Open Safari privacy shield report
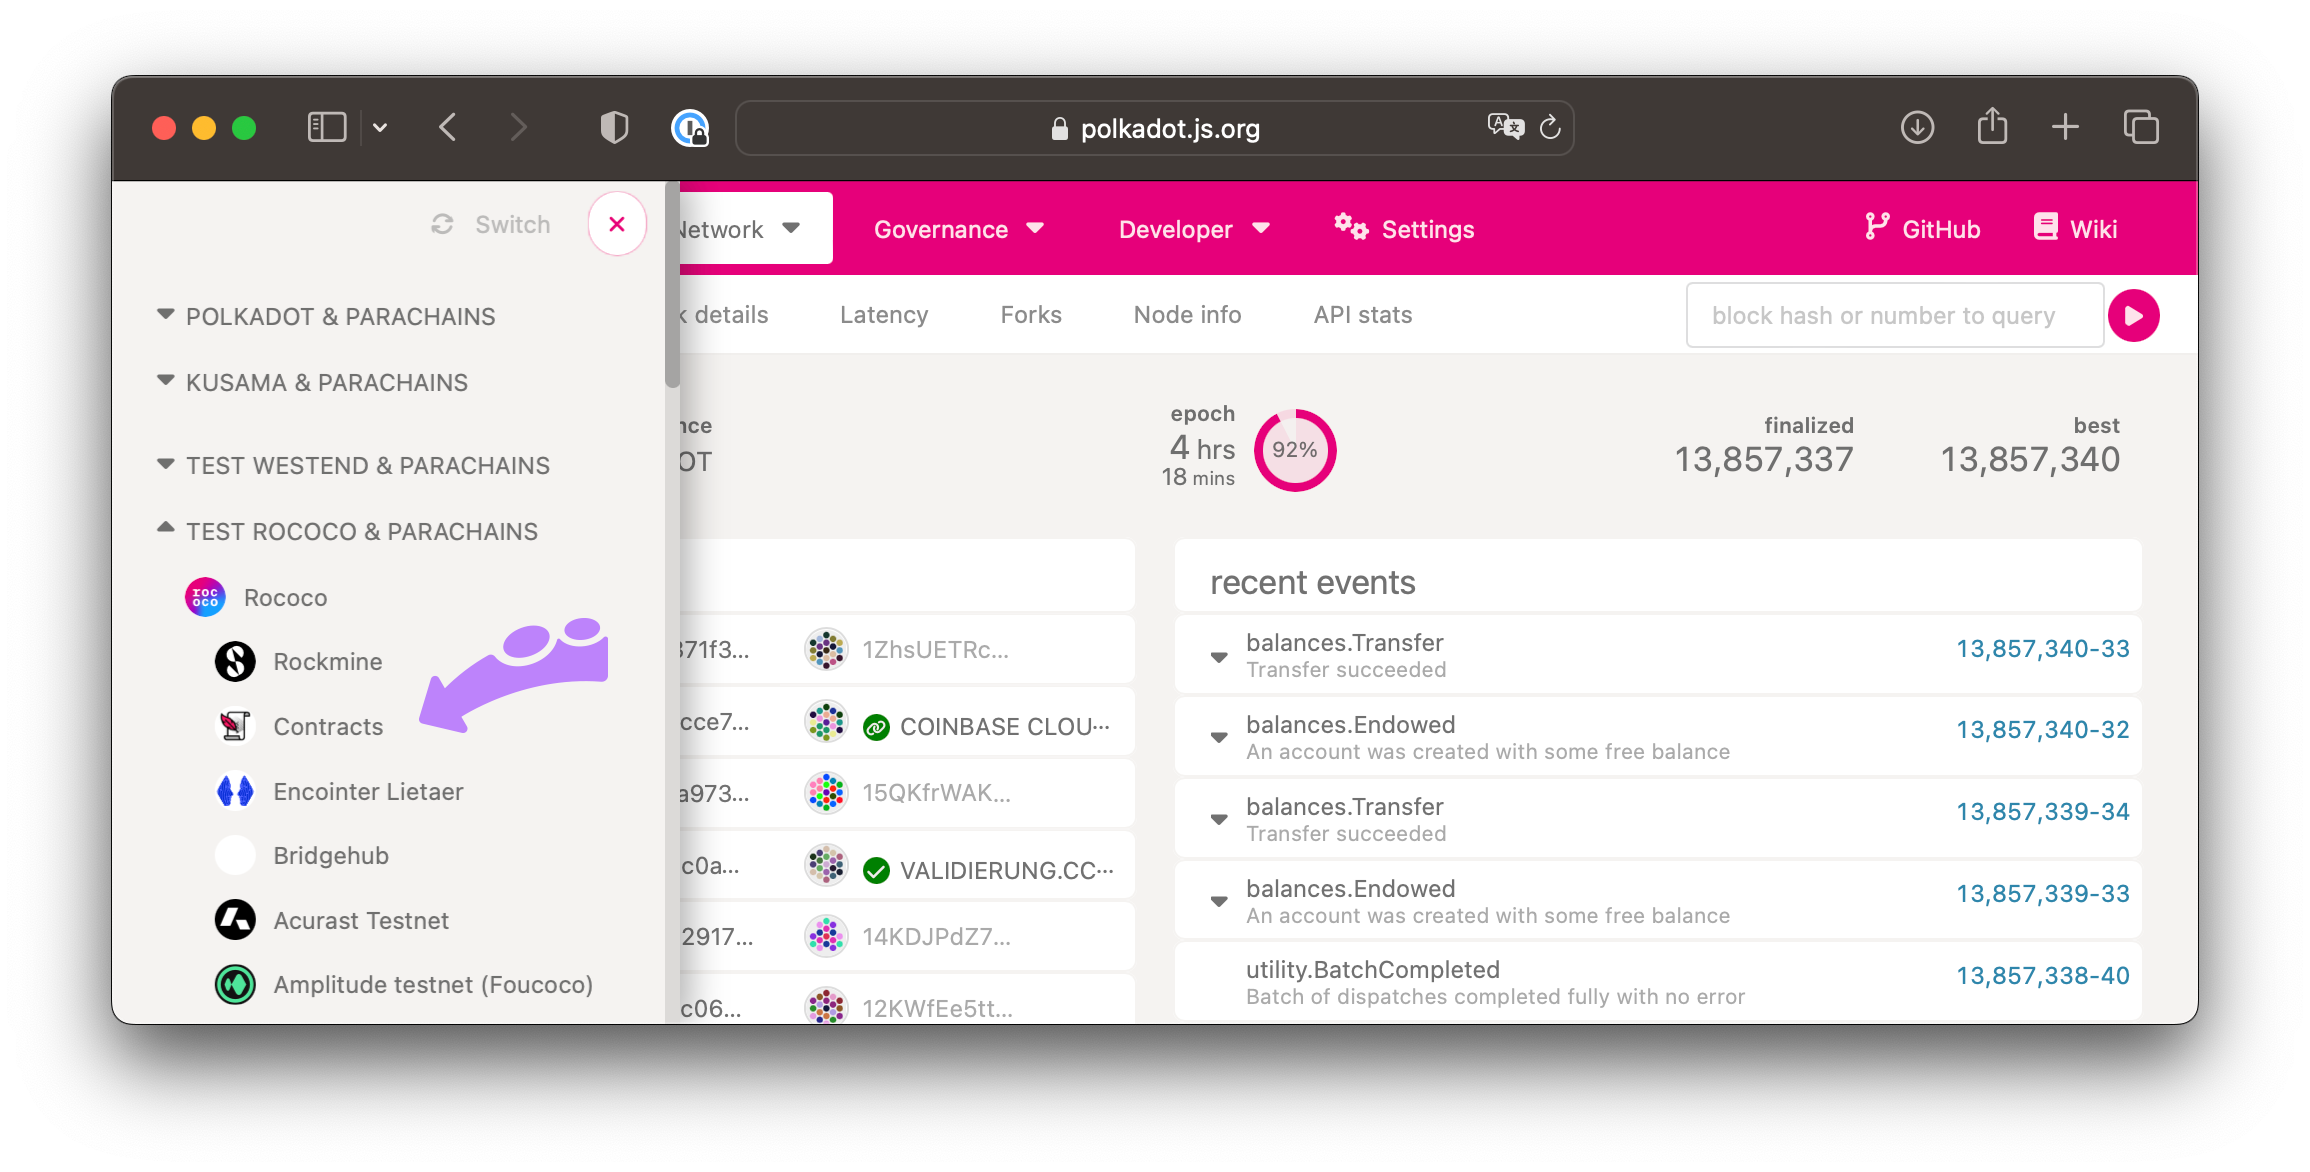 point(614,128)
